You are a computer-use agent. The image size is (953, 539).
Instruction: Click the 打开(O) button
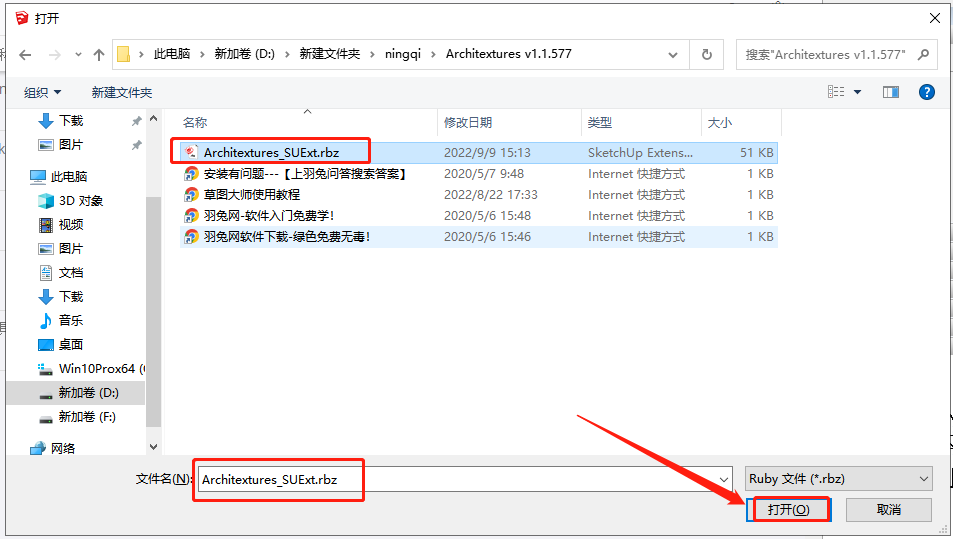pyautogui.click(x=788, y=509)
